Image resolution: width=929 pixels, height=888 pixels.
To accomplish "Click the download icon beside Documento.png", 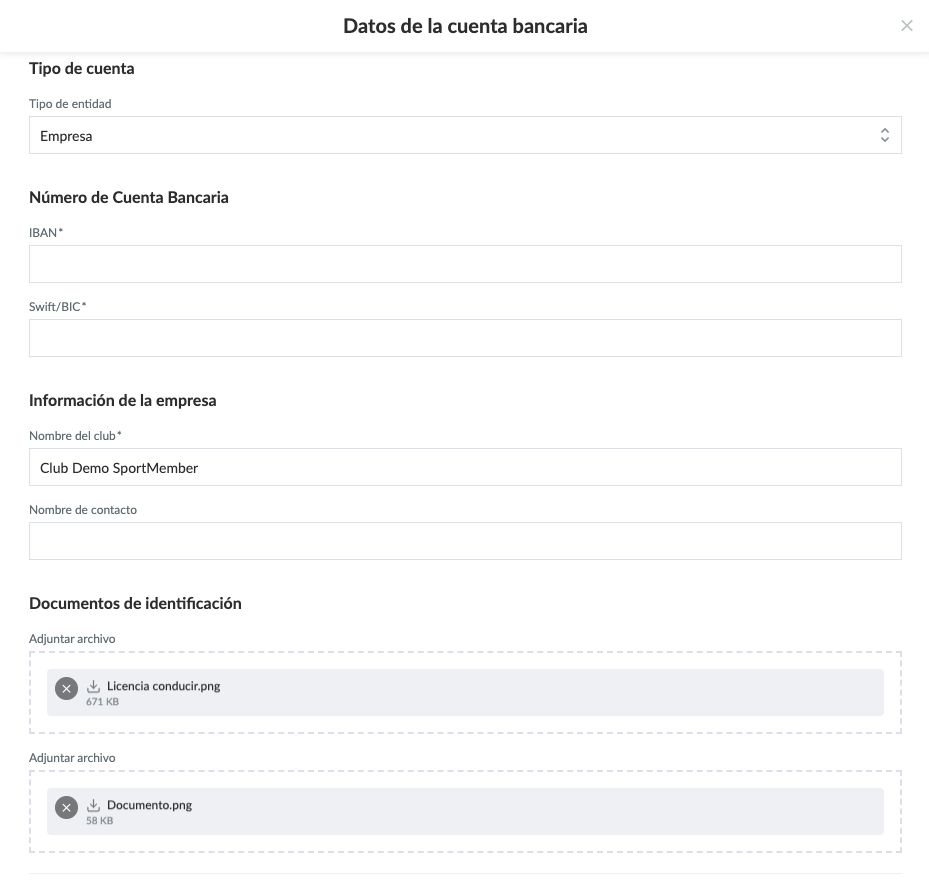I will click(x=94, y=805).
